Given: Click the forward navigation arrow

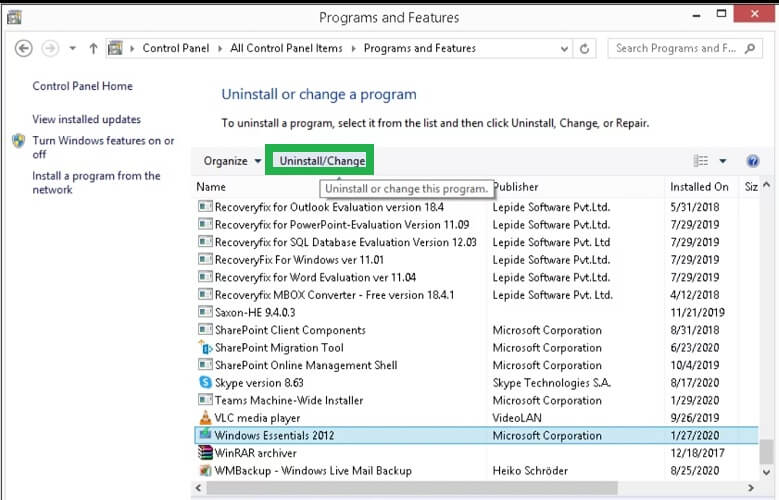Looking at the screenshot, I should 50,48.
